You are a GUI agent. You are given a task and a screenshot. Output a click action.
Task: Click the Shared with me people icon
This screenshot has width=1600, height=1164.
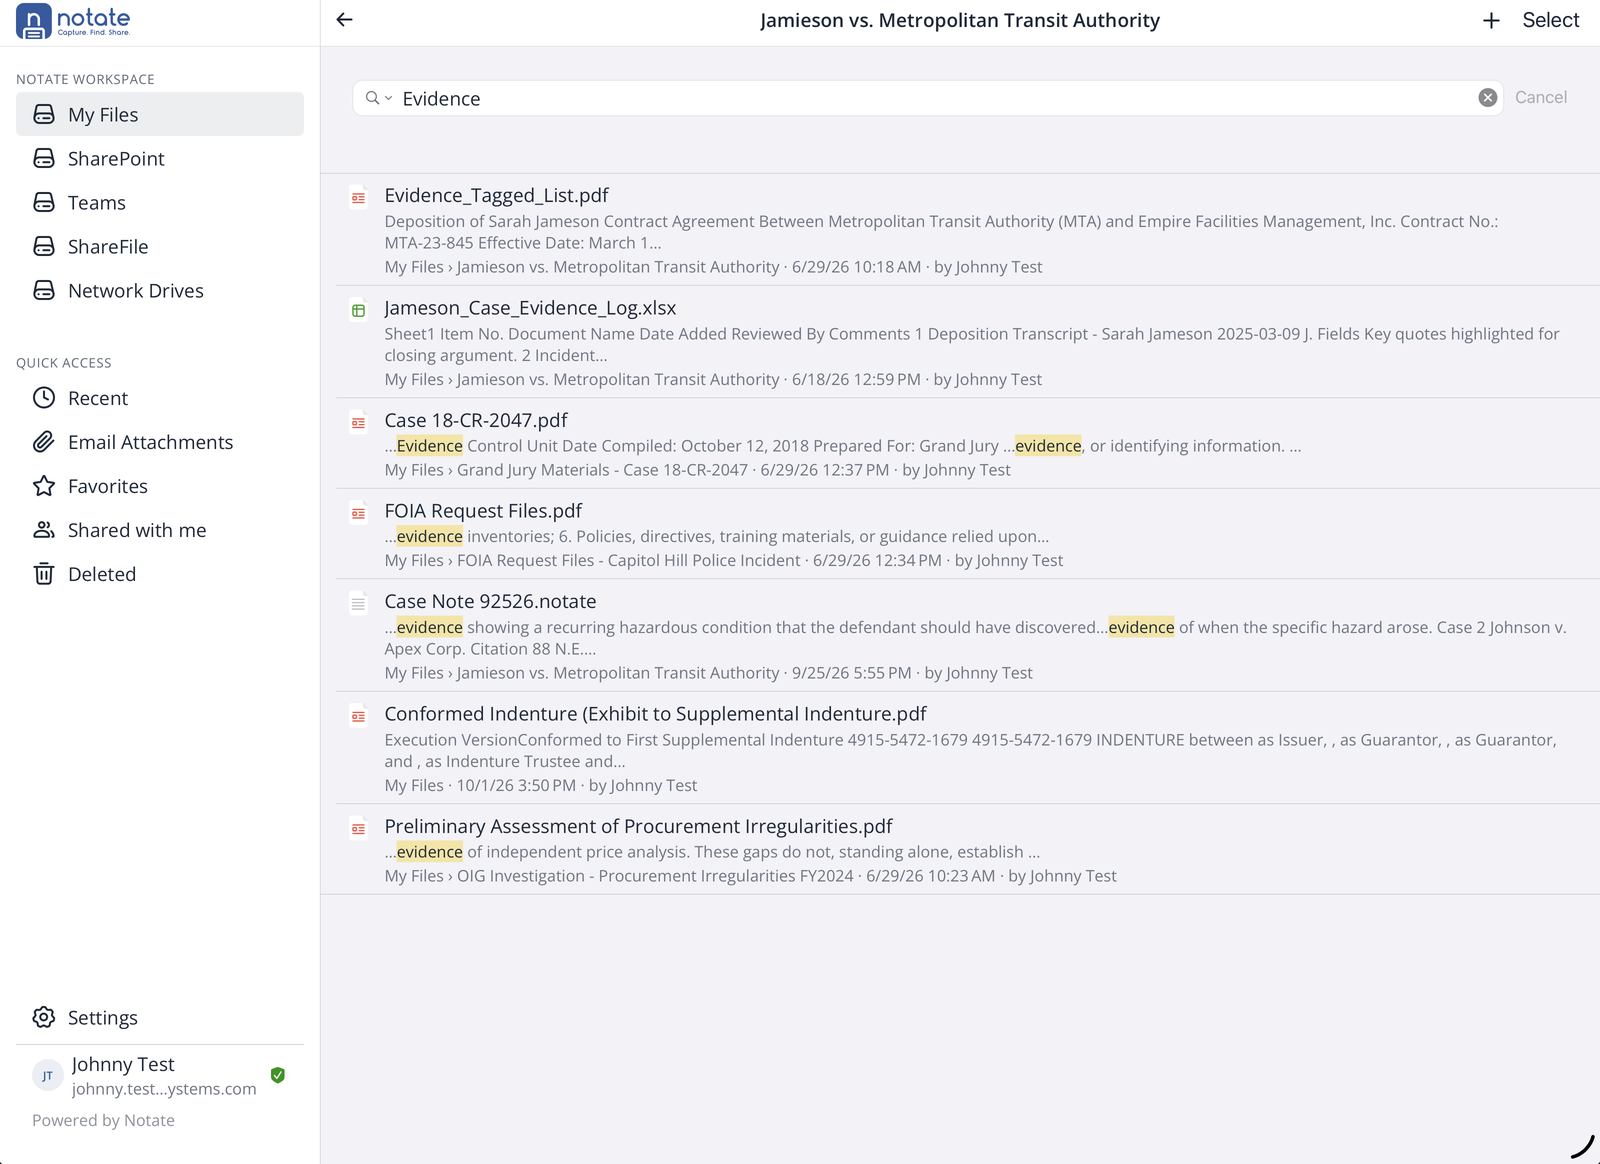[x=44, y=530]
